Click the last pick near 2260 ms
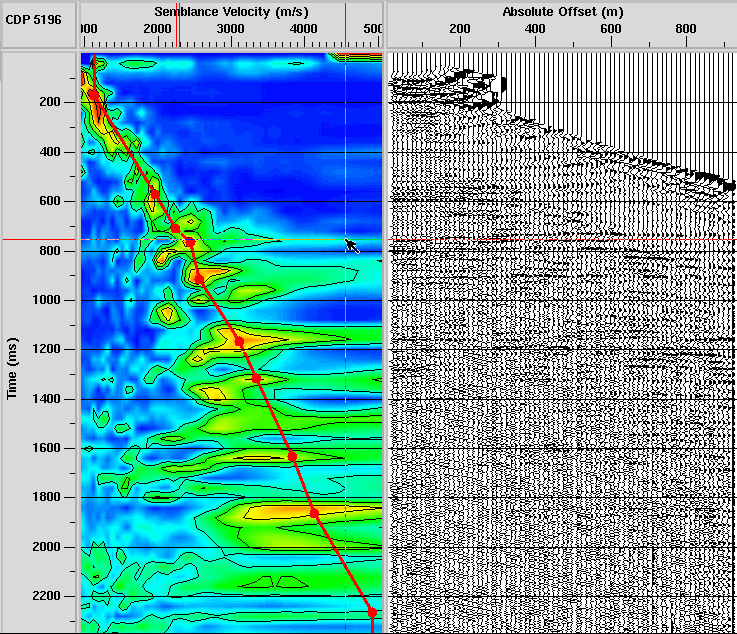The height and width of the screenshot is (634, 737). pos(372,611)
